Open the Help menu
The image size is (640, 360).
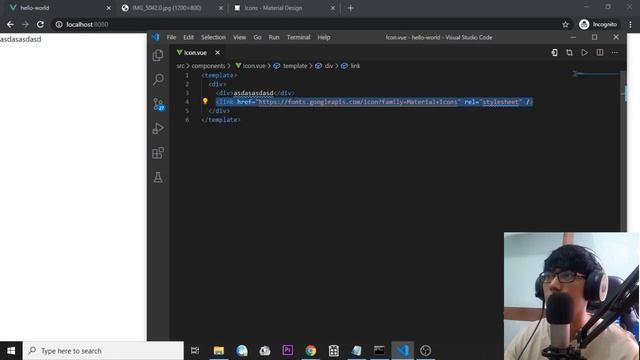[x=324, y=37]
